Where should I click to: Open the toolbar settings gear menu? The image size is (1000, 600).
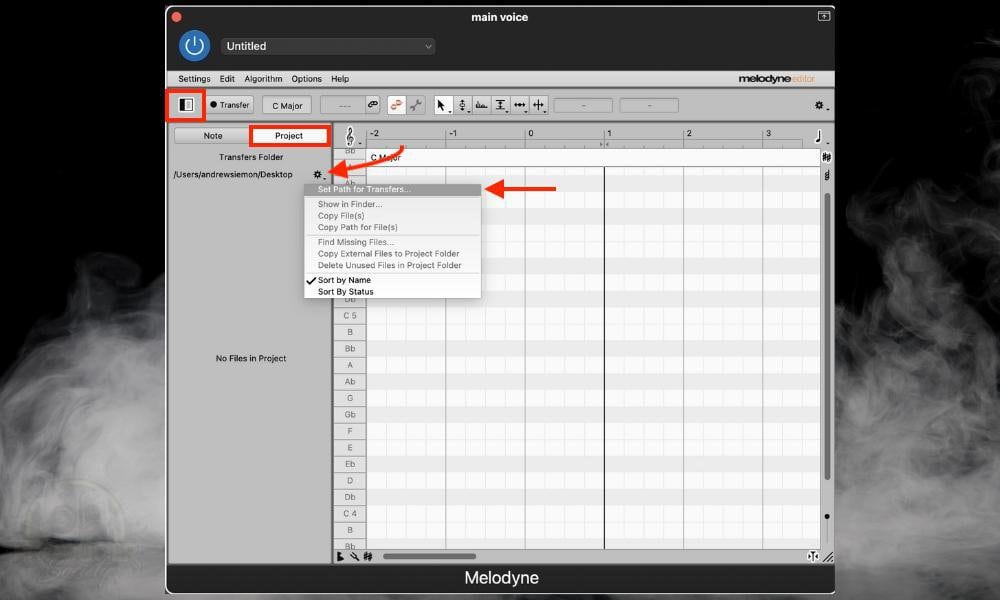point(820,105)
